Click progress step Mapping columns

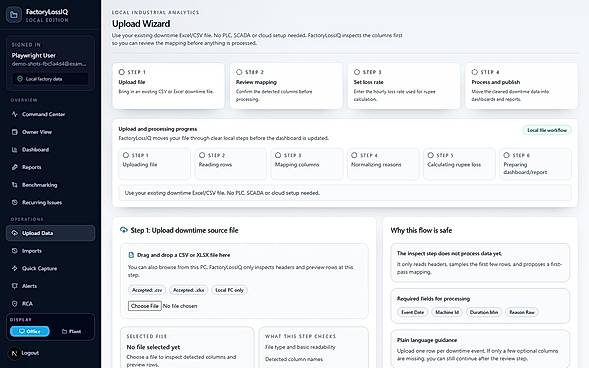(x=307, y=164)
